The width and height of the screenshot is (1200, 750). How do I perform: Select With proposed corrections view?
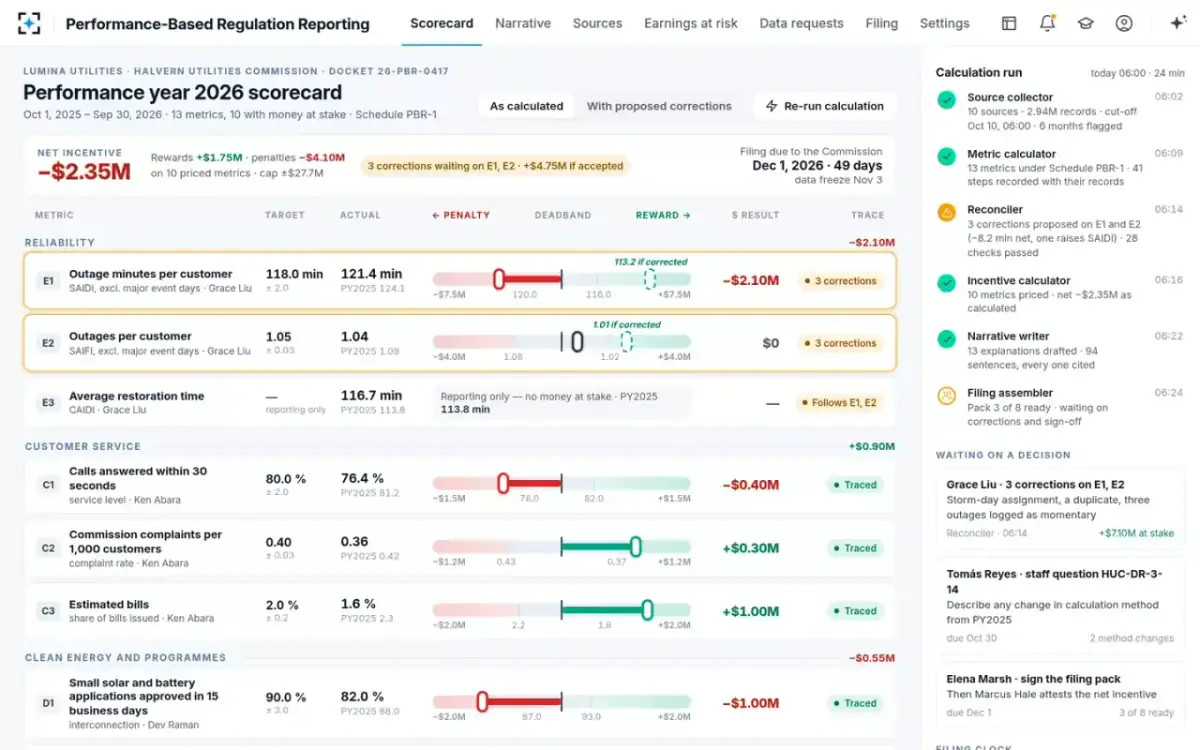point(659,106)
